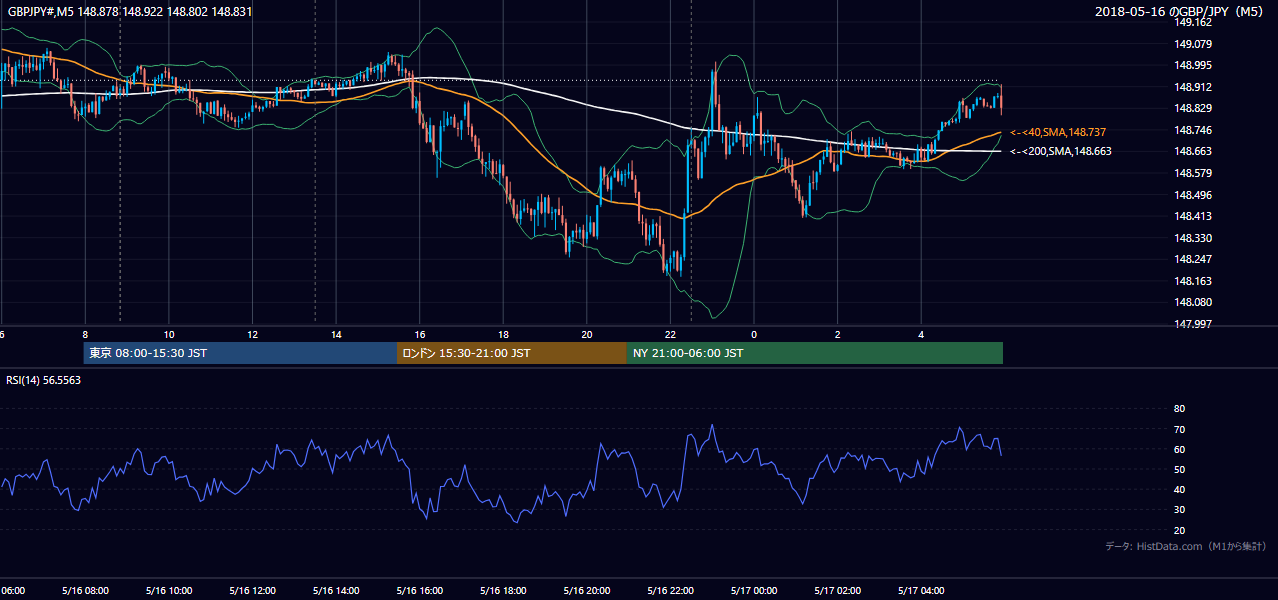Click the 148.496 price axis label
The width and height of the screenshot is (1278, 600).
[1194, 195]
